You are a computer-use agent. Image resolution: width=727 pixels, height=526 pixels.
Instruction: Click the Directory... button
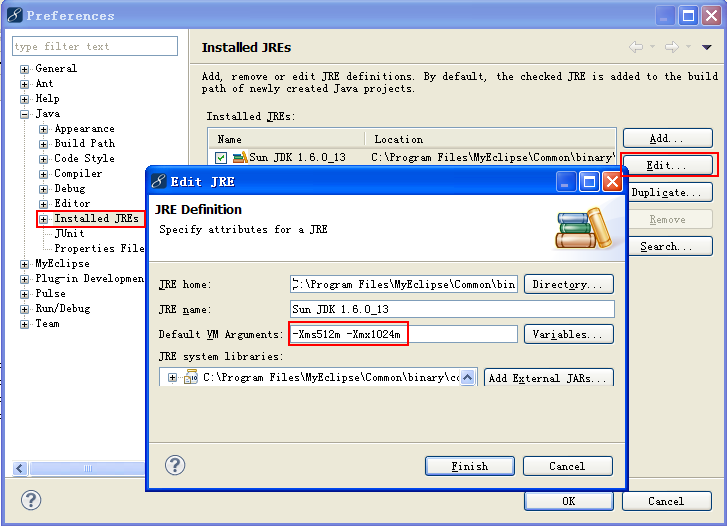click(568, 284)
